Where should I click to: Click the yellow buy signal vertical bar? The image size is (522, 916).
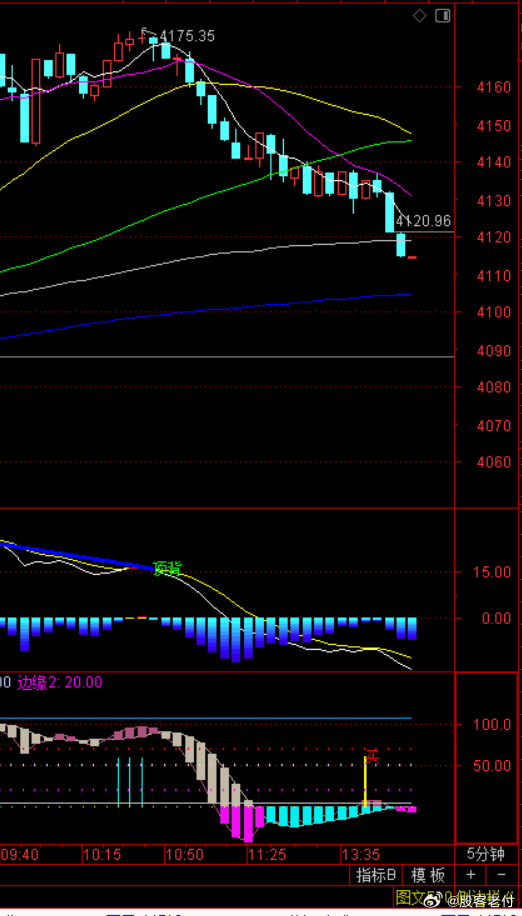pos(365,782)
